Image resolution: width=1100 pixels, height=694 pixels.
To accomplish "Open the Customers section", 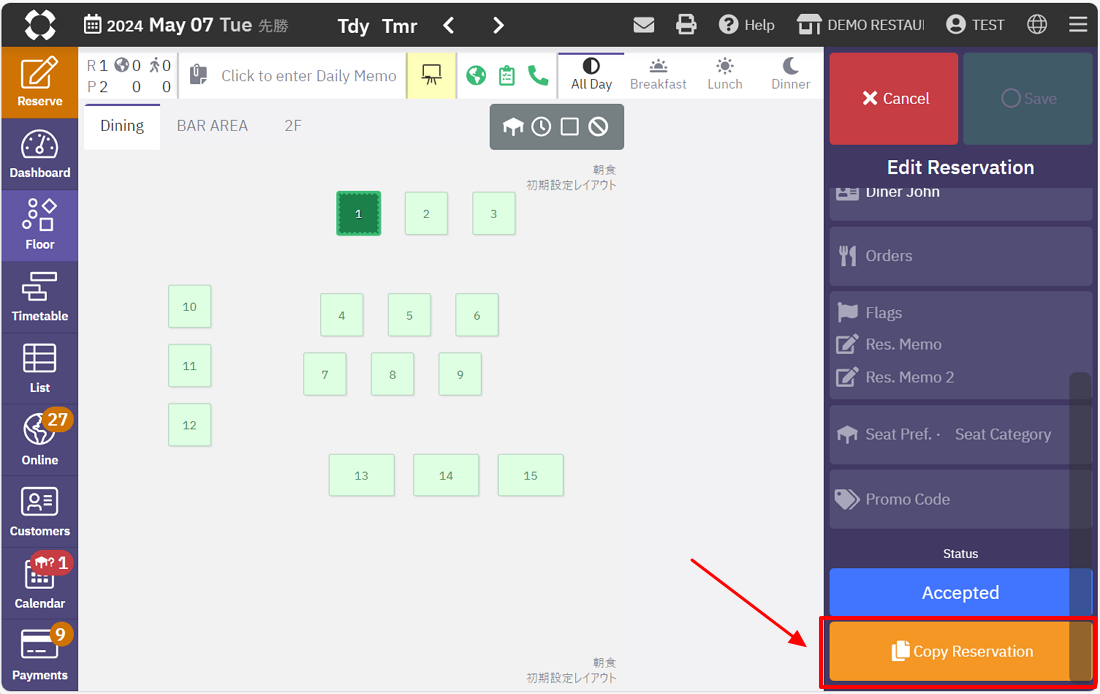I will coord(39,512).
